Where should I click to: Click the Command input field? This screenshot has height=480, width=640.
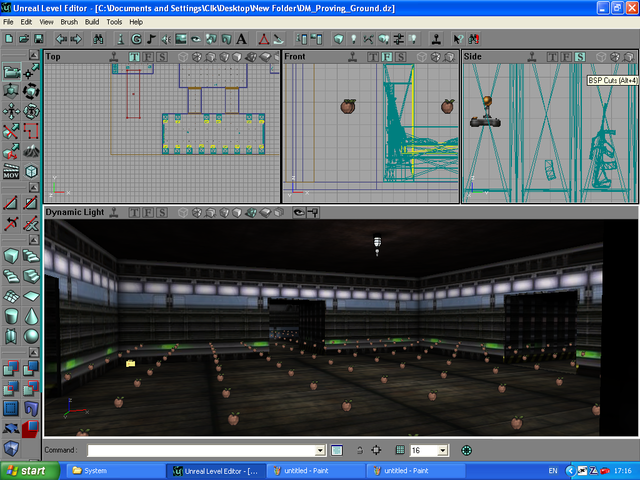[200, 451]
